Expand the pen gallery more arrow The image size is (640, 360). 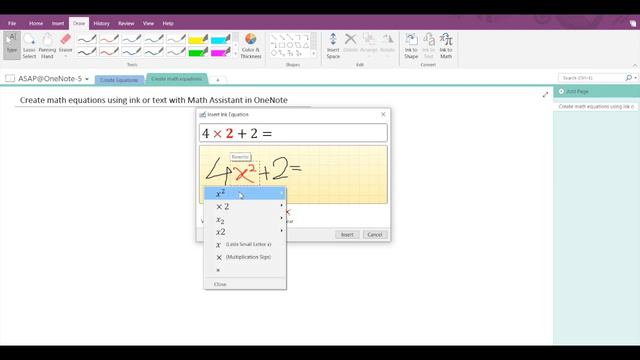(x=236, y=53)
